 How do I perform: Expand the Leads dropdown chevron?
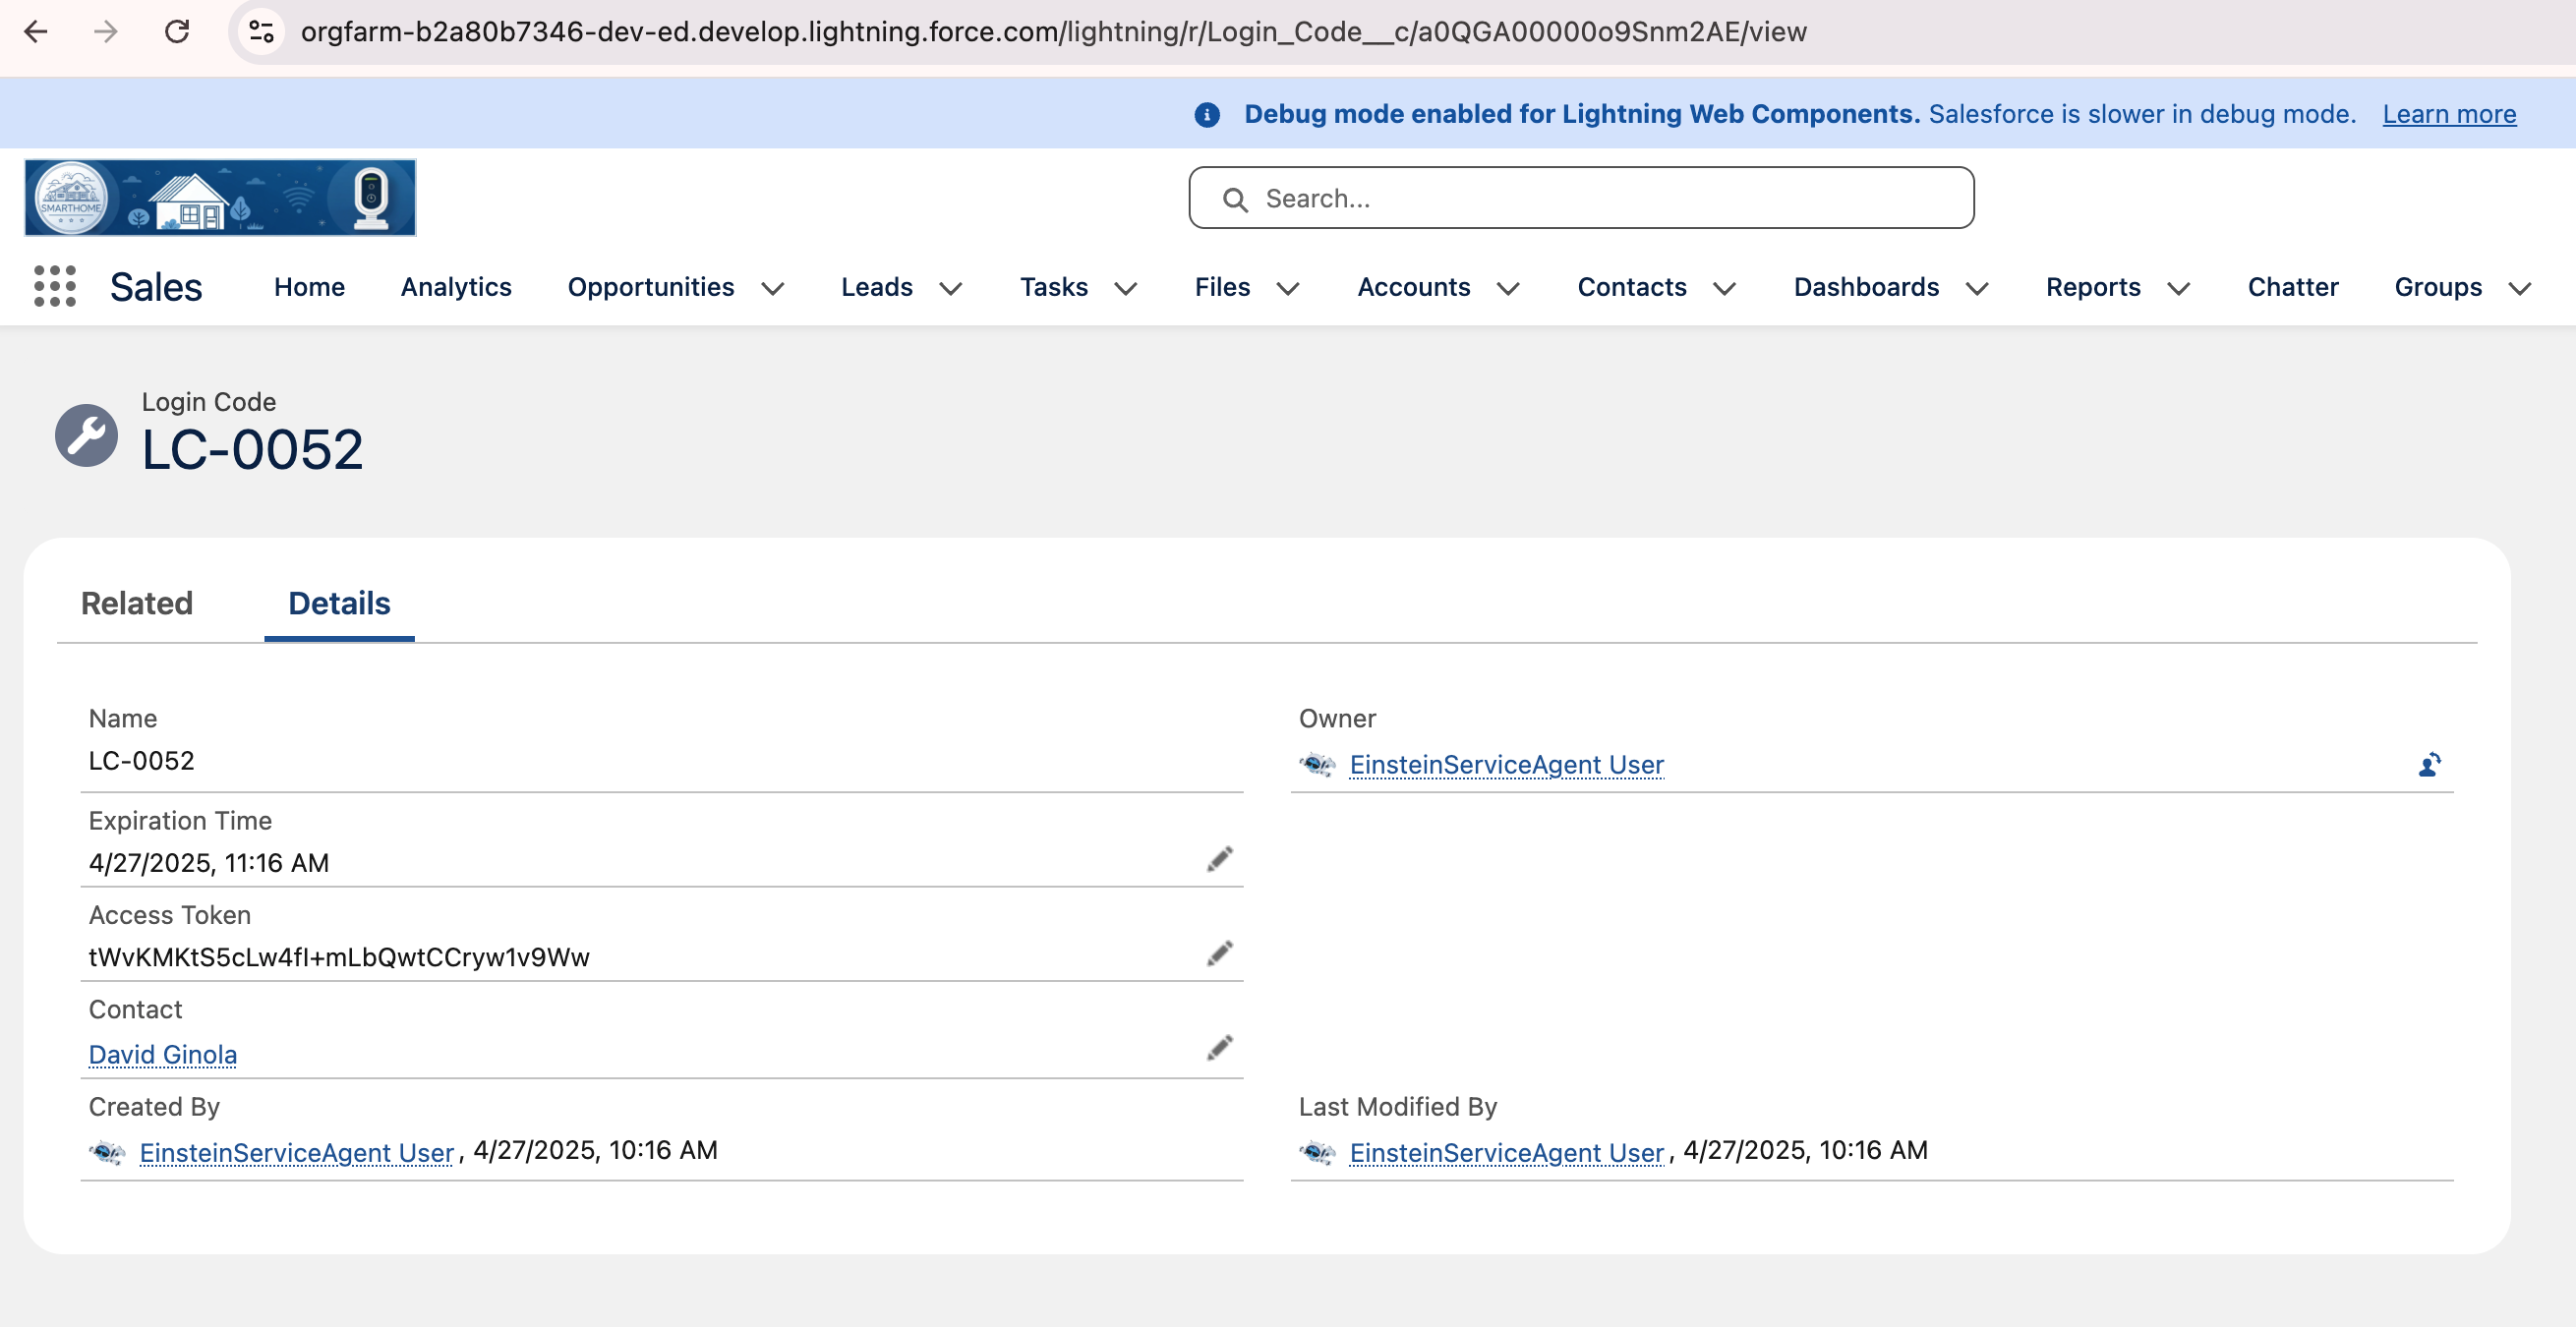[x=951, y=289]
